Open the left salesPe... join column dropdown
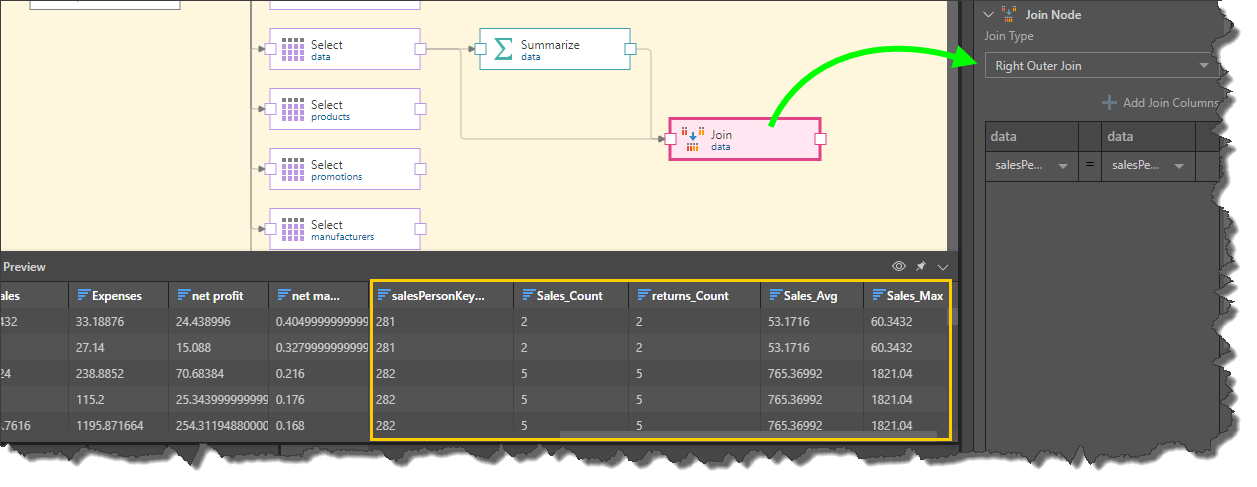Viewport: 1257px width, 487px height. pyautogui.click(x=1062, y=166)
